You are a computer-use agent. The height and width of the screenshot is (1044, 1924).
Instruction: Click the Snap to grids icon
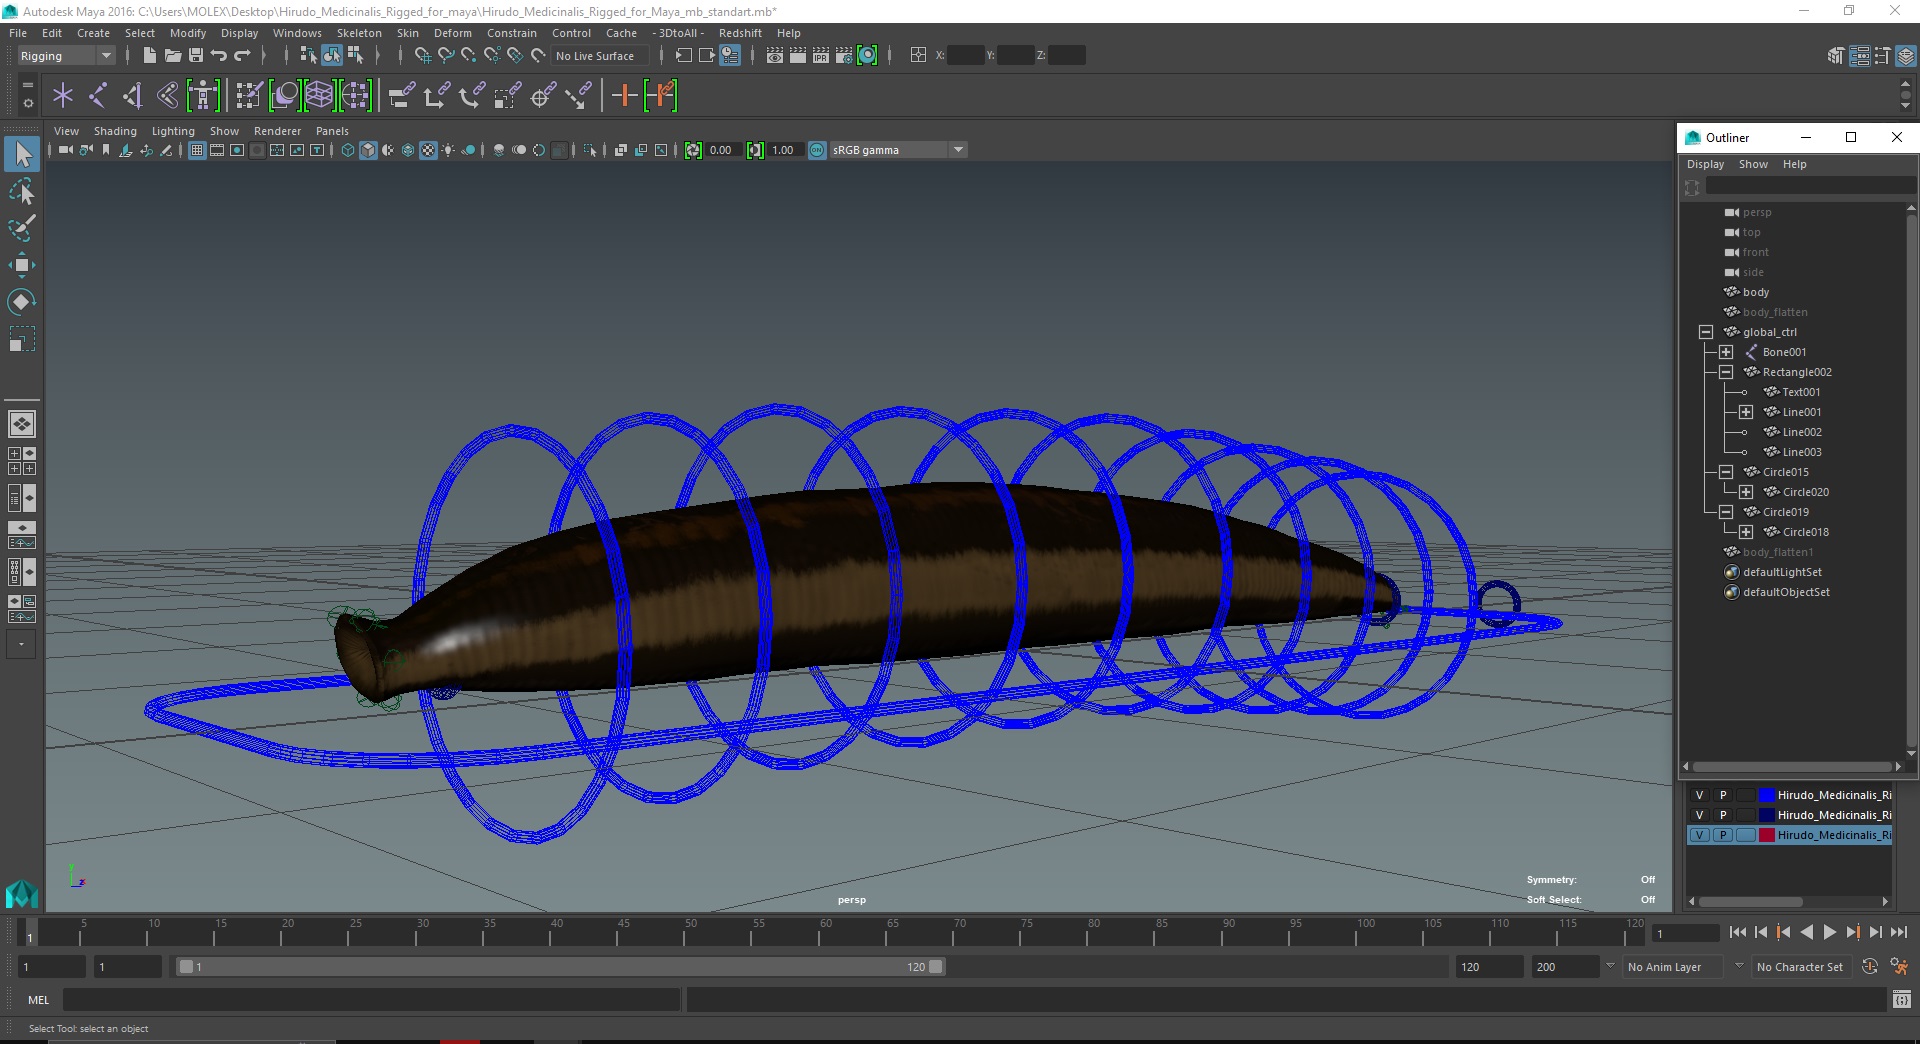(x=423, y=56)
